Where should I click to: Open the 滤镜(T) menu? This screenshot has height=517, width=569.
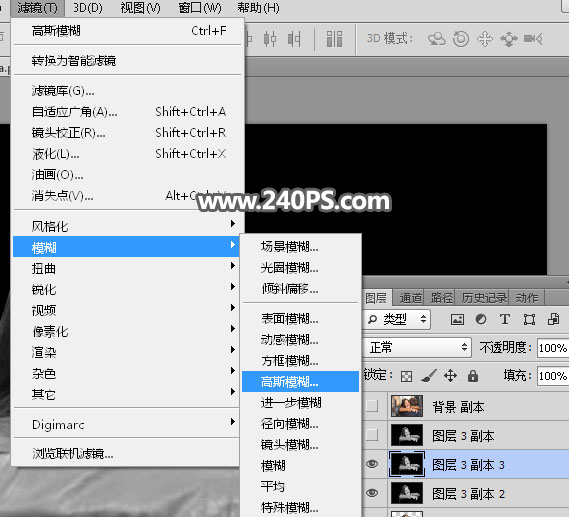[37, 8]
